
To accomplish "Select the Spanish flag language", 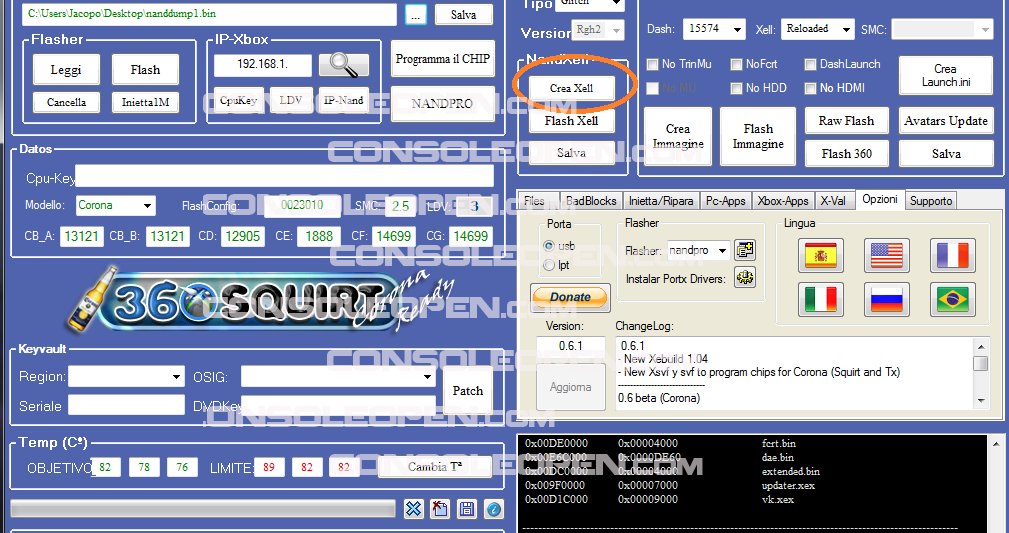I will click(820, 256).
